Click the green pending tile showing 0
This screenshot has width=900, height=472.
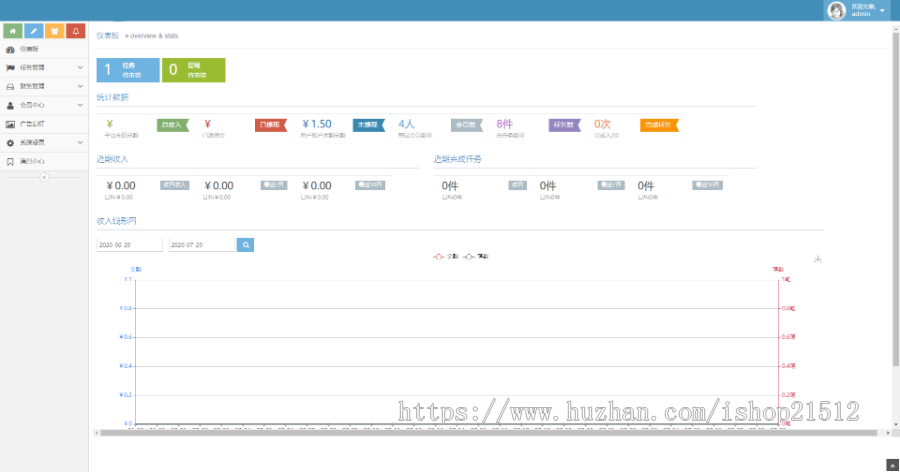192,70
